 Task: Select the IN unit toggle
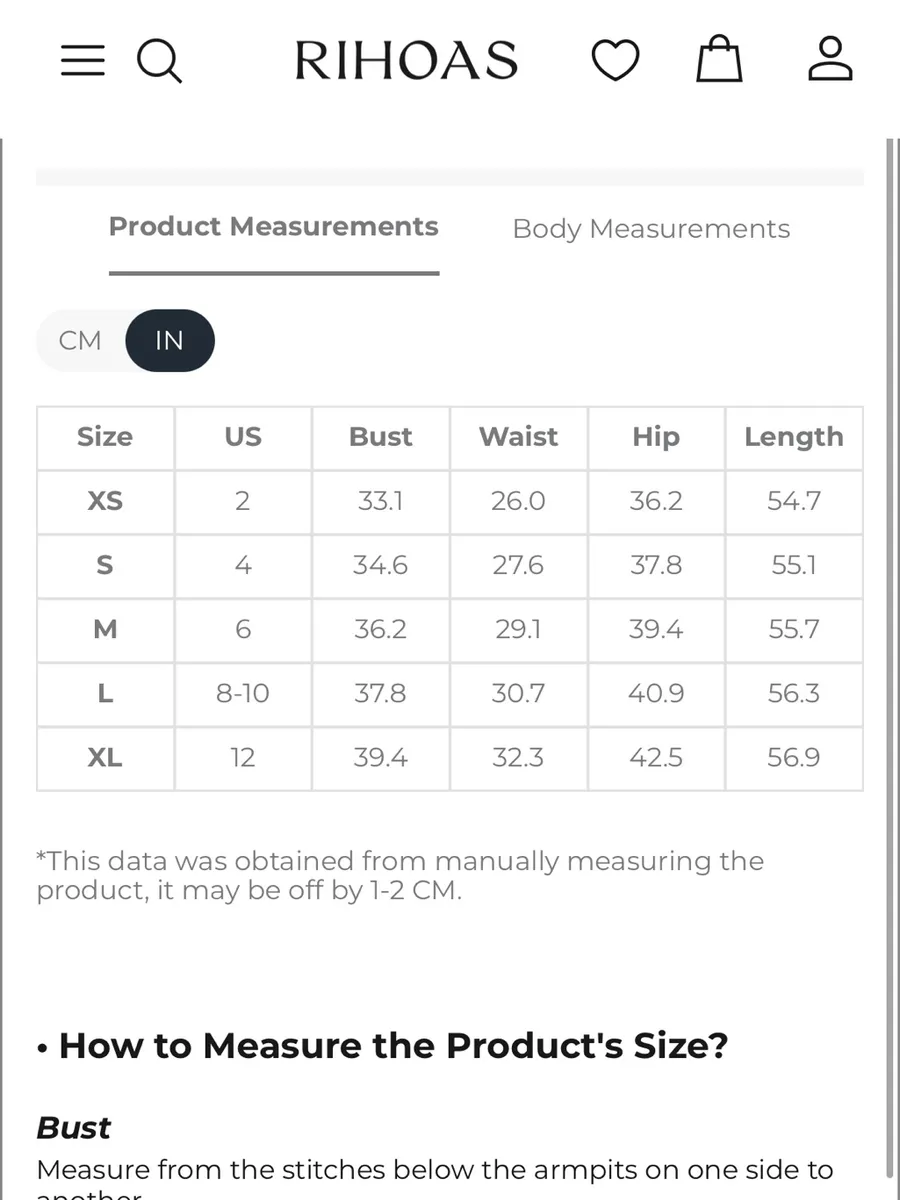pos(169,341)
